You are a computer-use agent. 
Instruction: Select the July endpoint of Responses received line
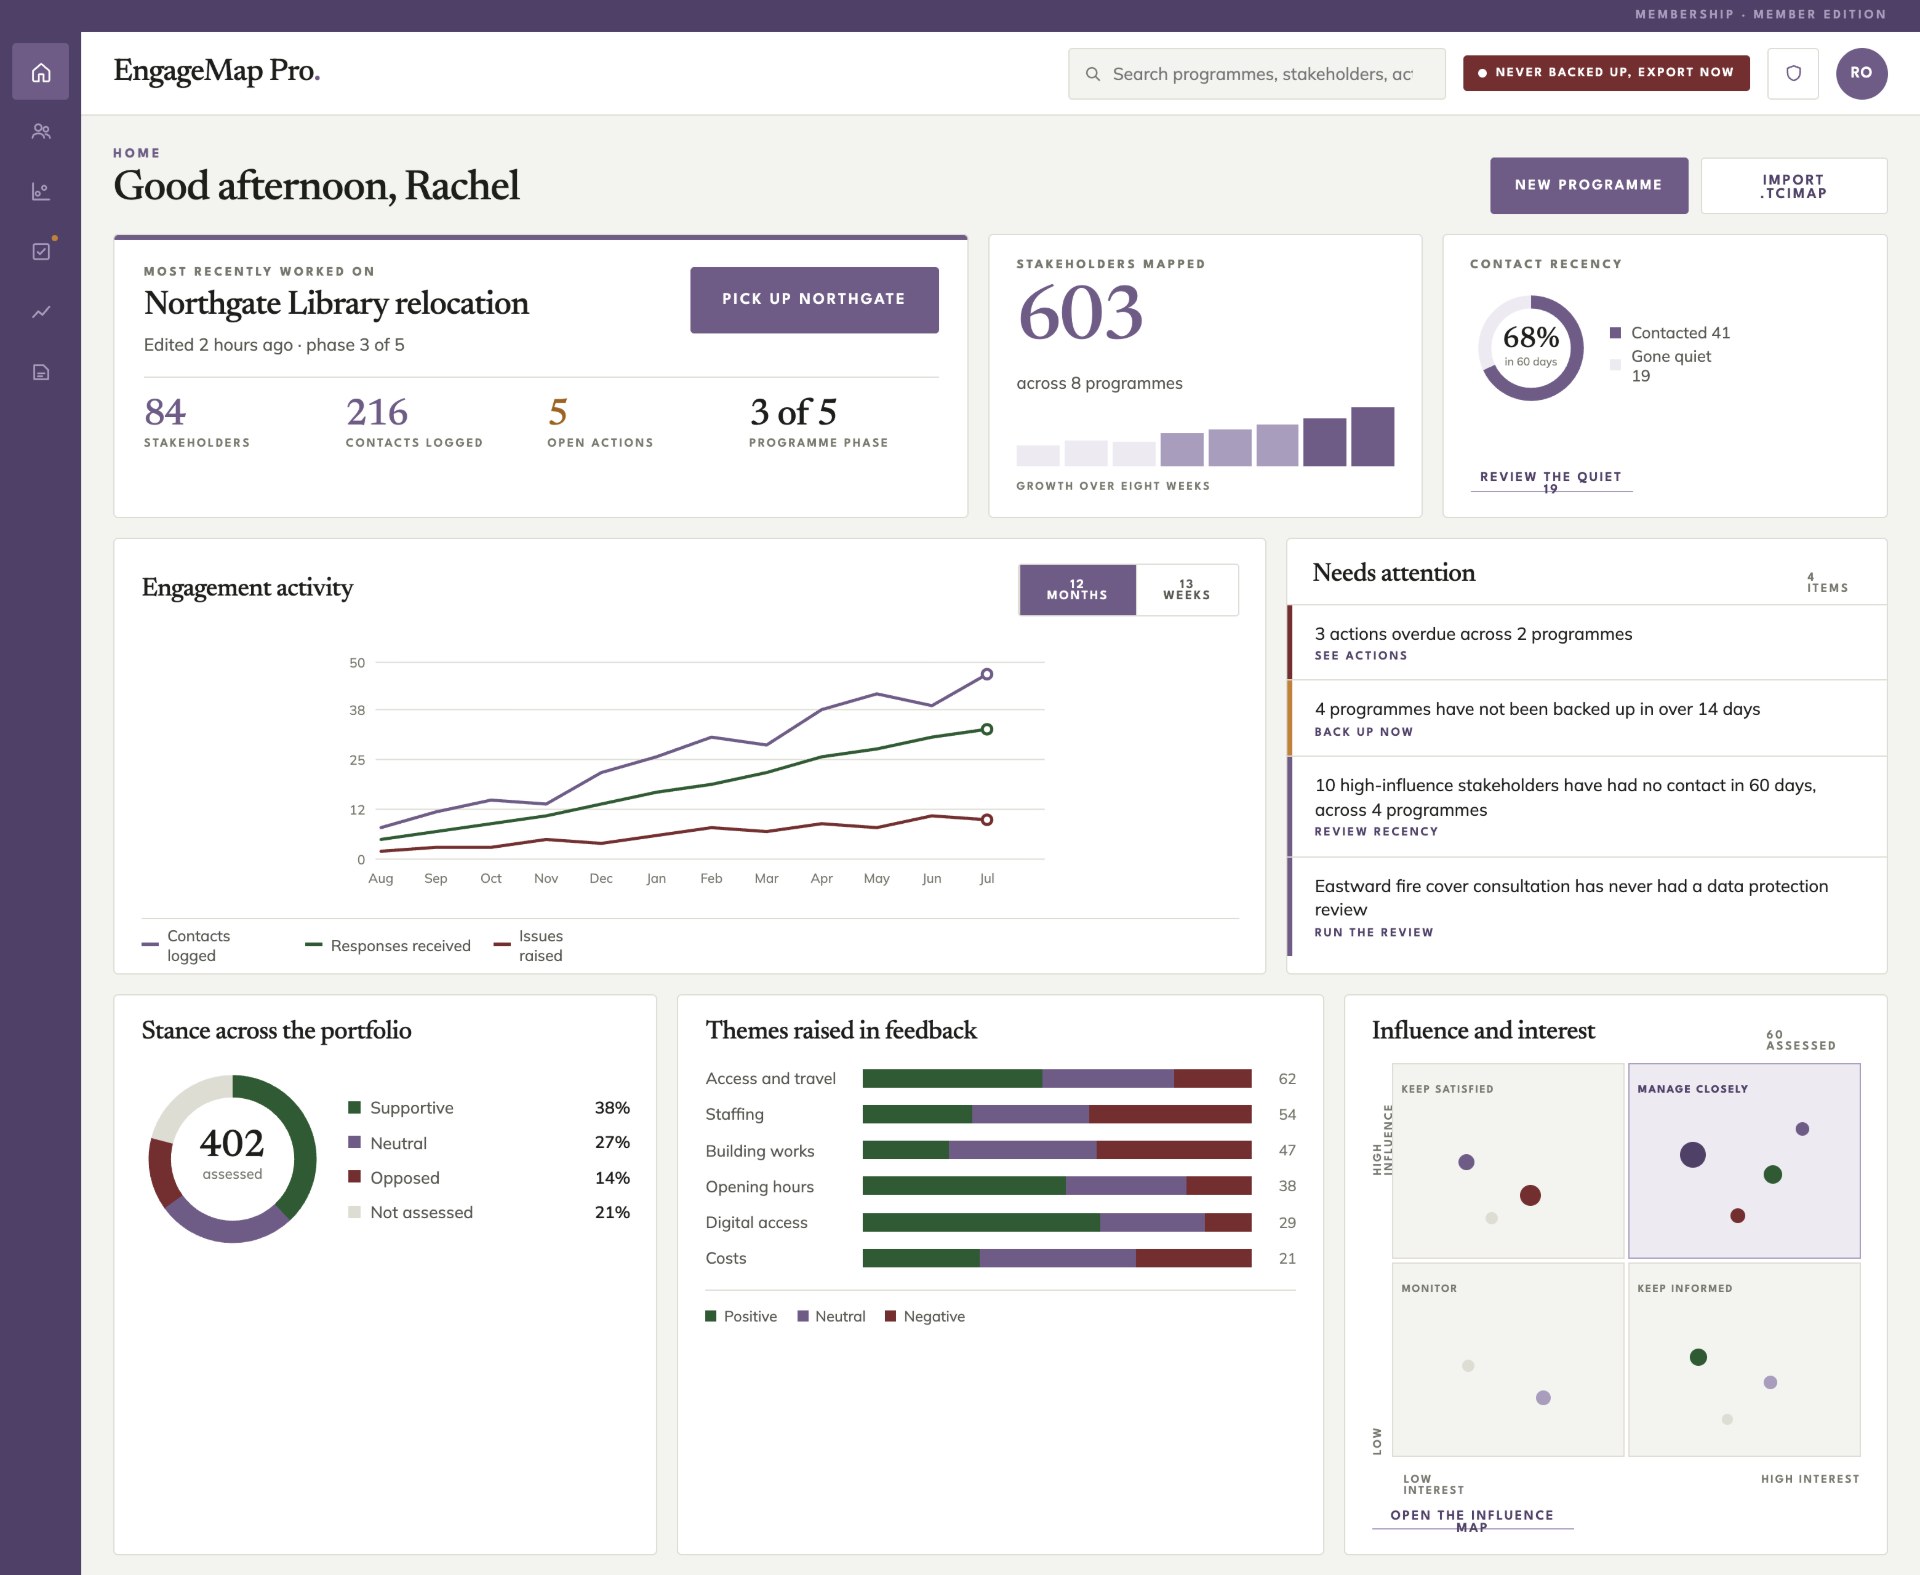pyautogui.click(x=987, y=729)
